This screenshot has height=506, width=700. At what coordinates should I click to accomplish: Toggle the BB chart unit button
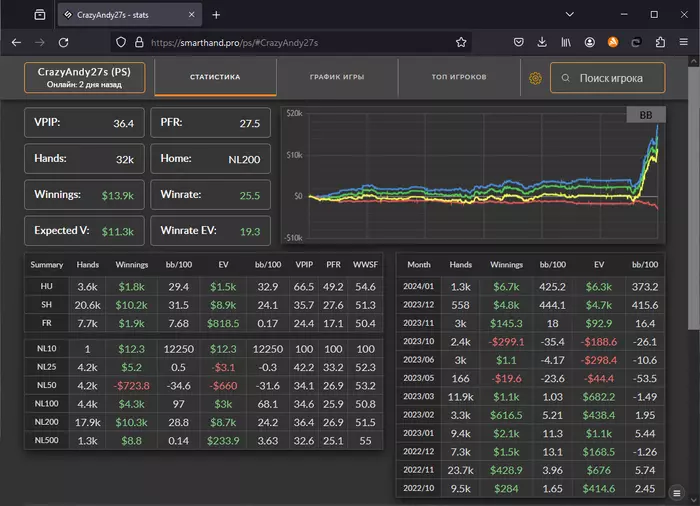(x=645, y=115)
